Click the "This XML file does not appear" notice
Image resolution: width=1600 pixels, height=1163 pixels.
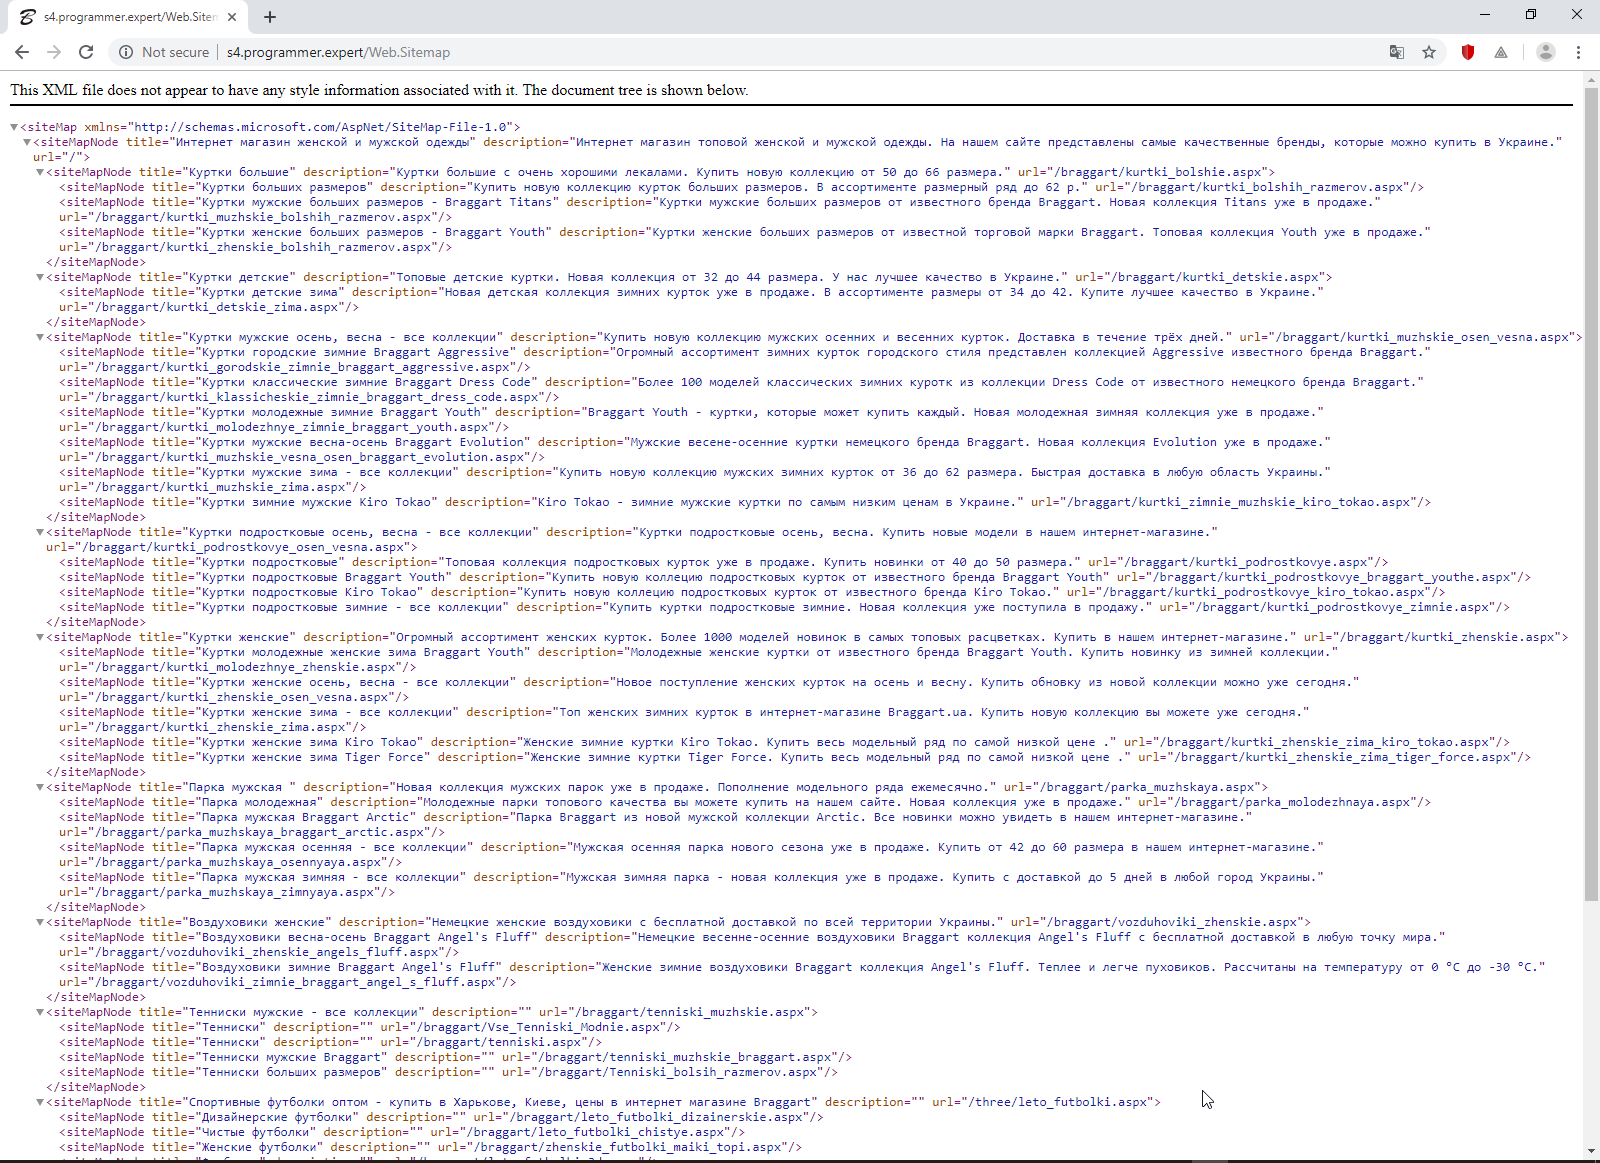(x=379, y=90)
